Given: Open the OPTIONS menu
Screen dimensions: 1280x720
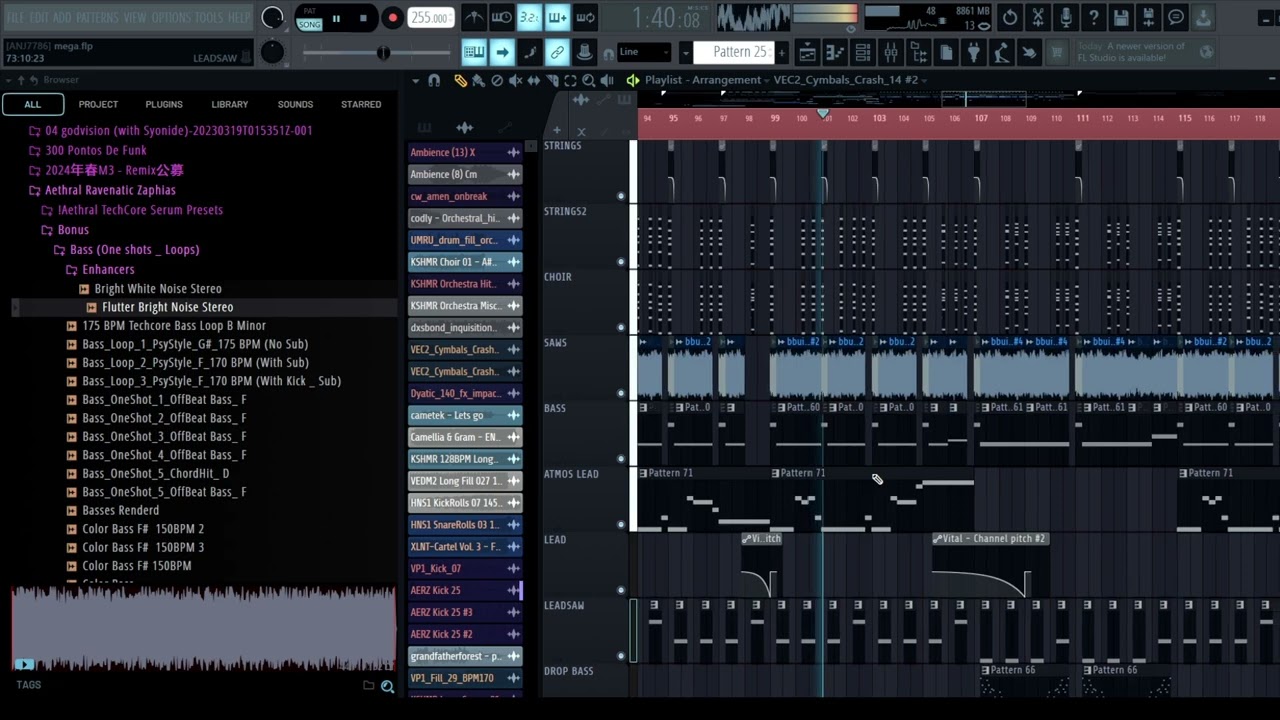Looking at the screenshot, I should coord(171,18).
